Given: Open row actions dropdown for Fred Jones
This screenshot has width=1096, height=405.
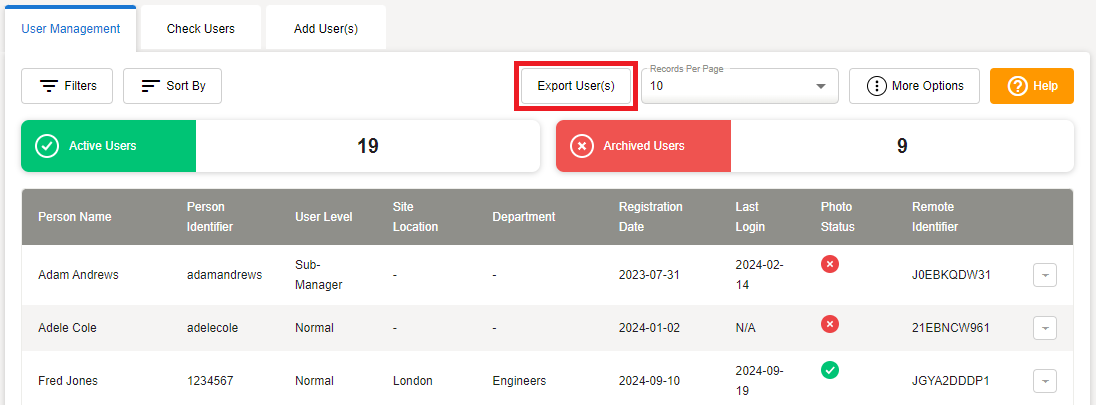Looking at the screenshot, I should 1044,381.
